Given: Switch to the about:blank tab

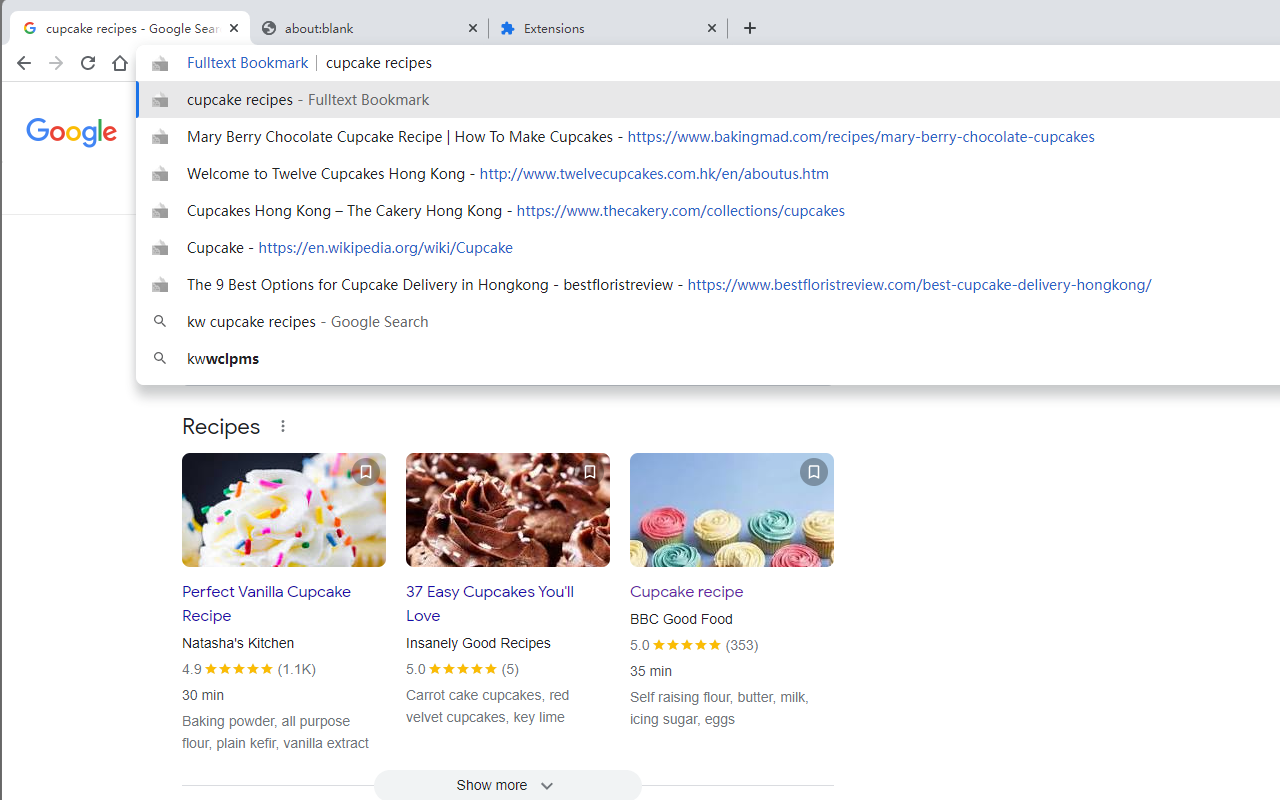Looking at the screenshot, I should point(369,28).
